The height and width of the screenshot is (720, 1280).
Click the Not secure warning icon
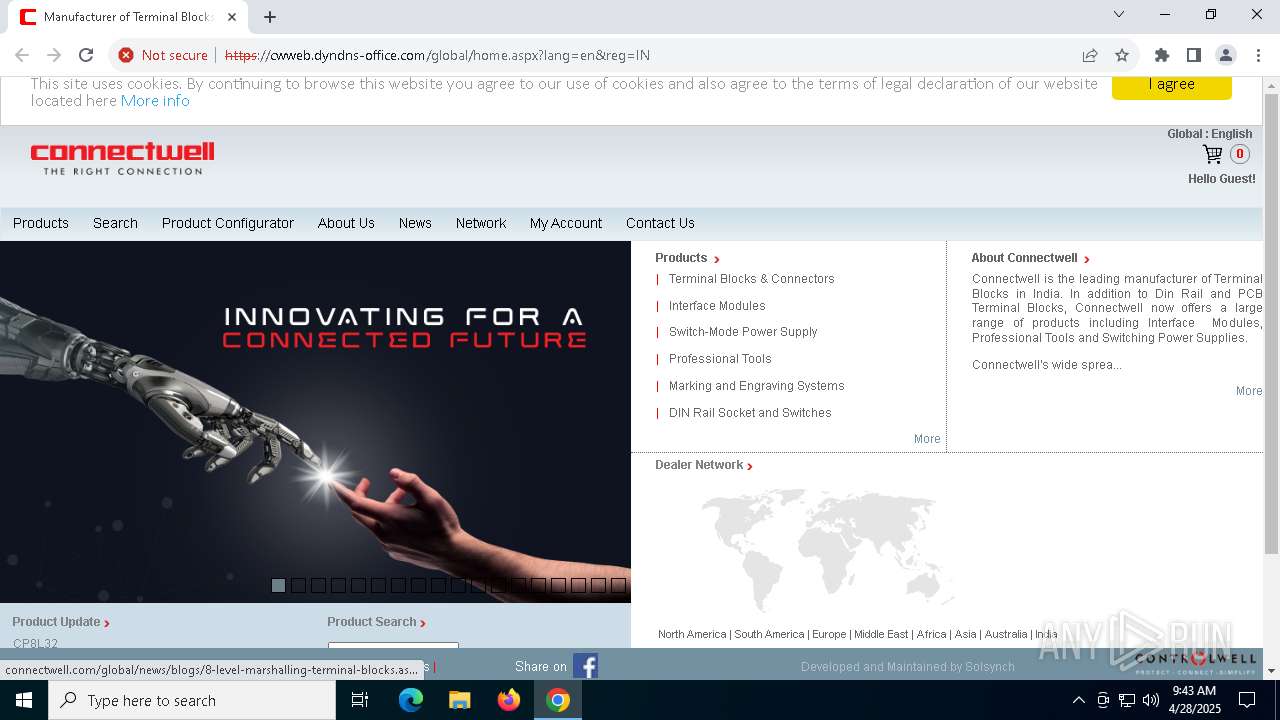click(126, 55)
